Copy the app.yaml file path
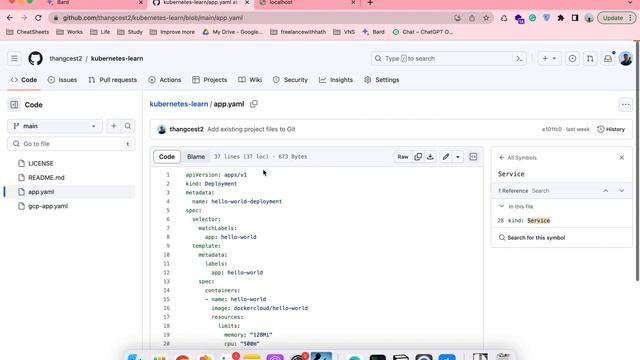The height and width of the screenshot is (360, 640). (254, 104)
